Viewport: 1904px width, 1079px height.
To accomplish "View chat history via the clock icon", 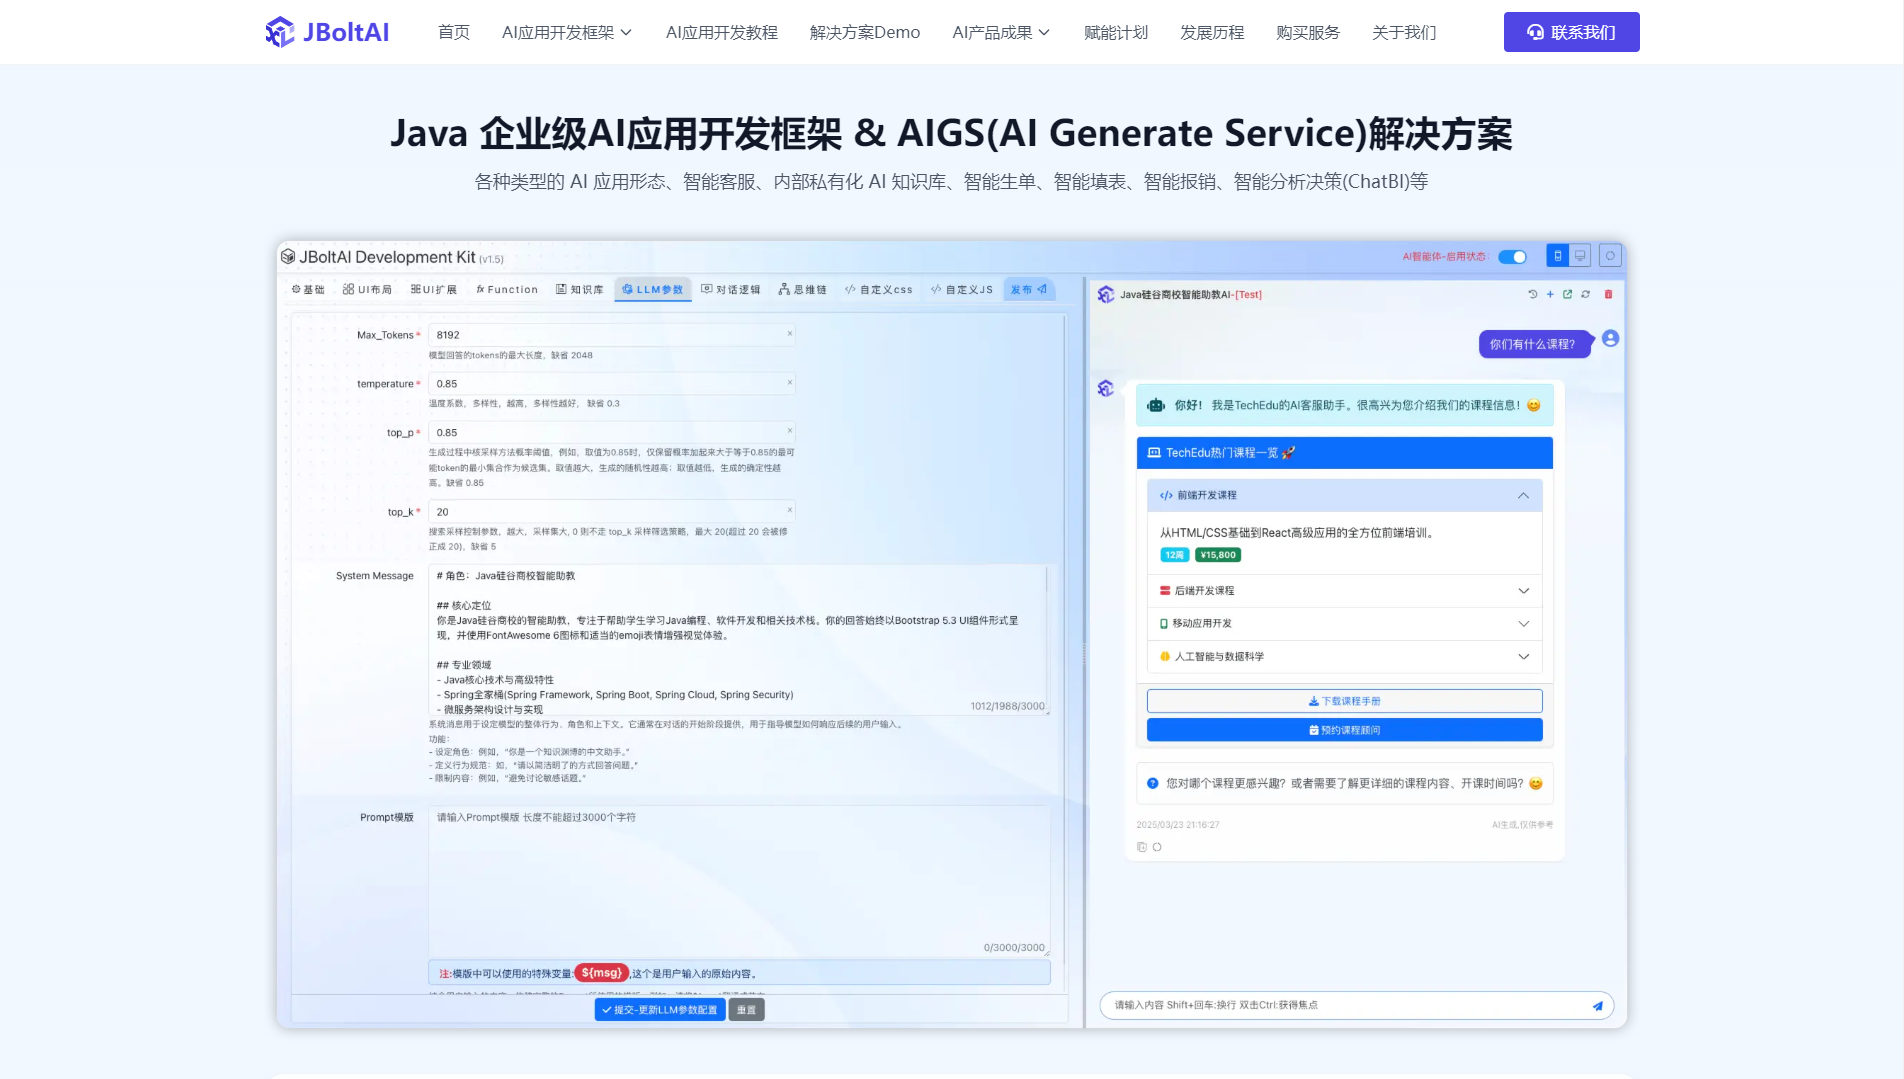I will click(x=1532, y=294).
